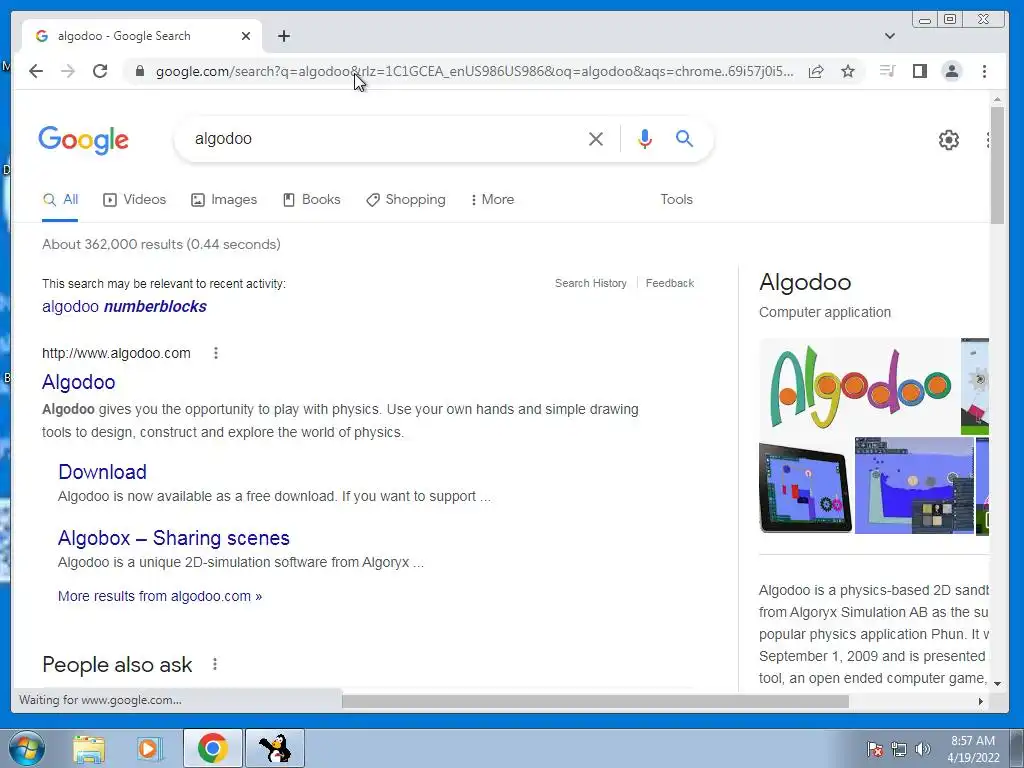Viewport: 1024px width, 768px height.
Task: Click the vertical scrollbar thumb
Action: [997, 165]
